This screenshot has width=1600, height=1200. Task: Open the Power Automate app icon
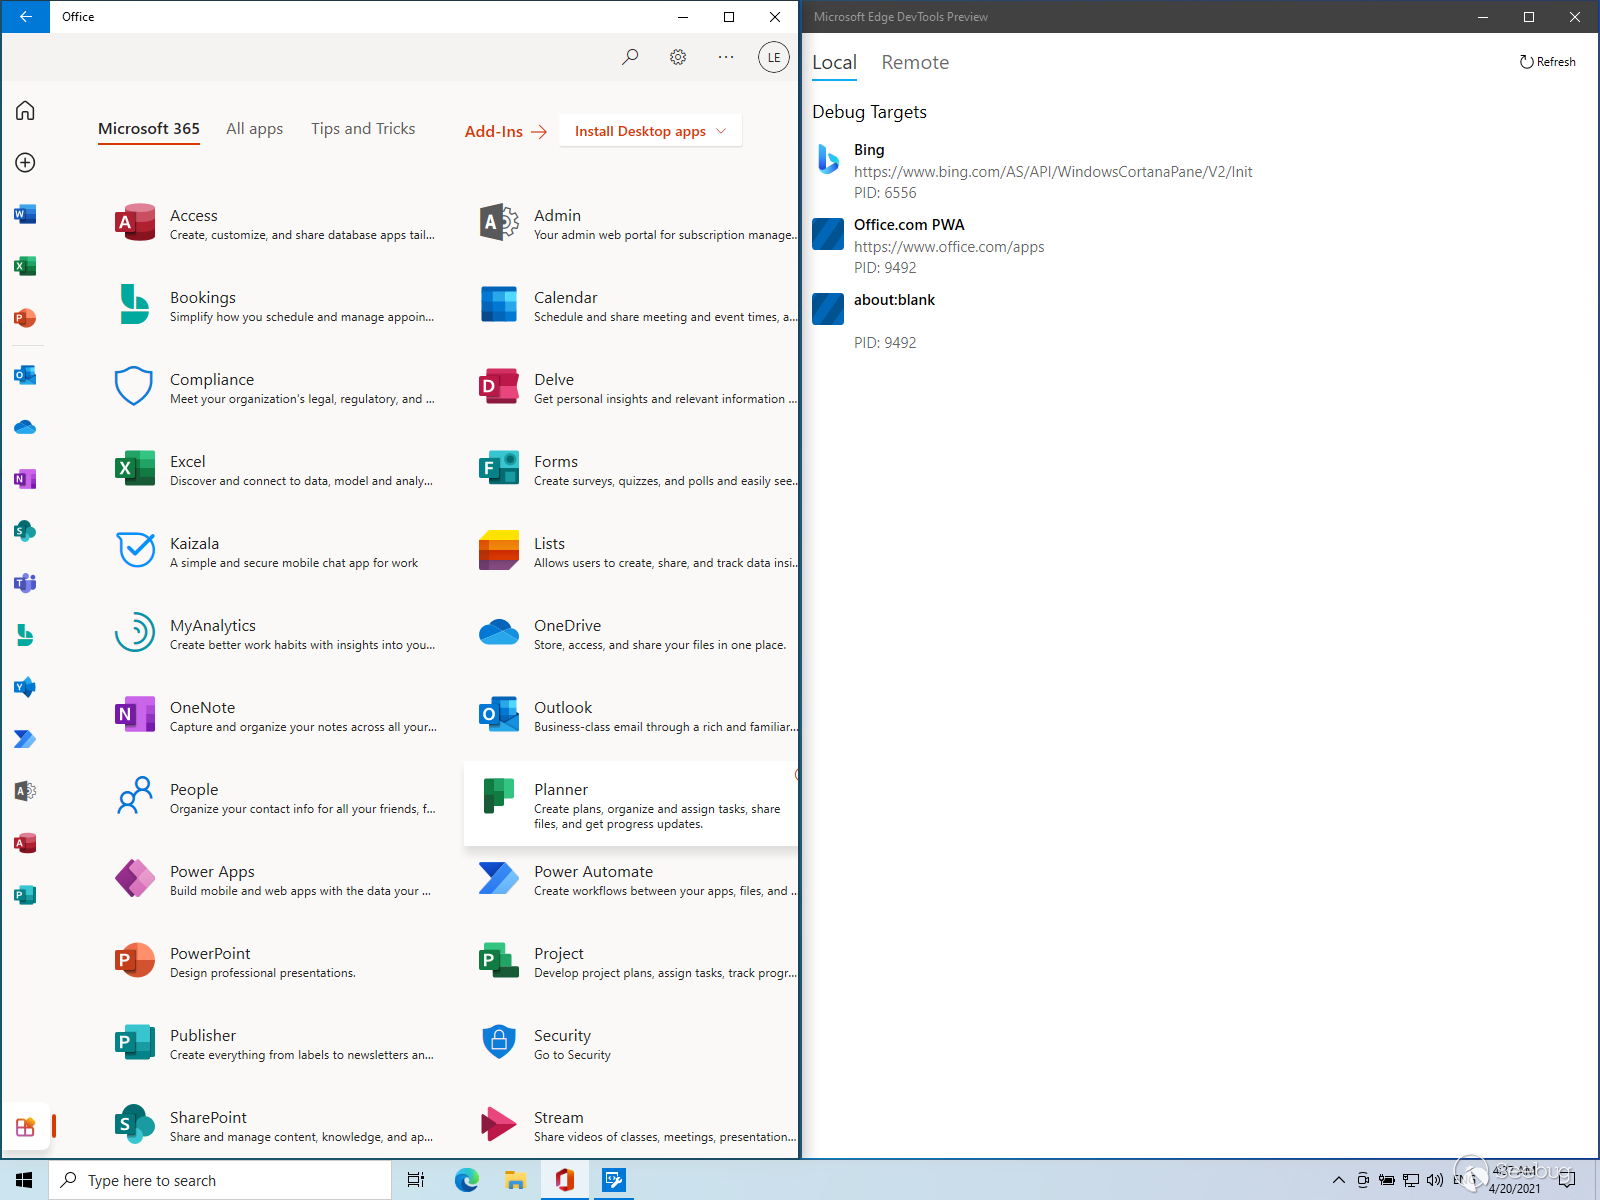(498, 879)
